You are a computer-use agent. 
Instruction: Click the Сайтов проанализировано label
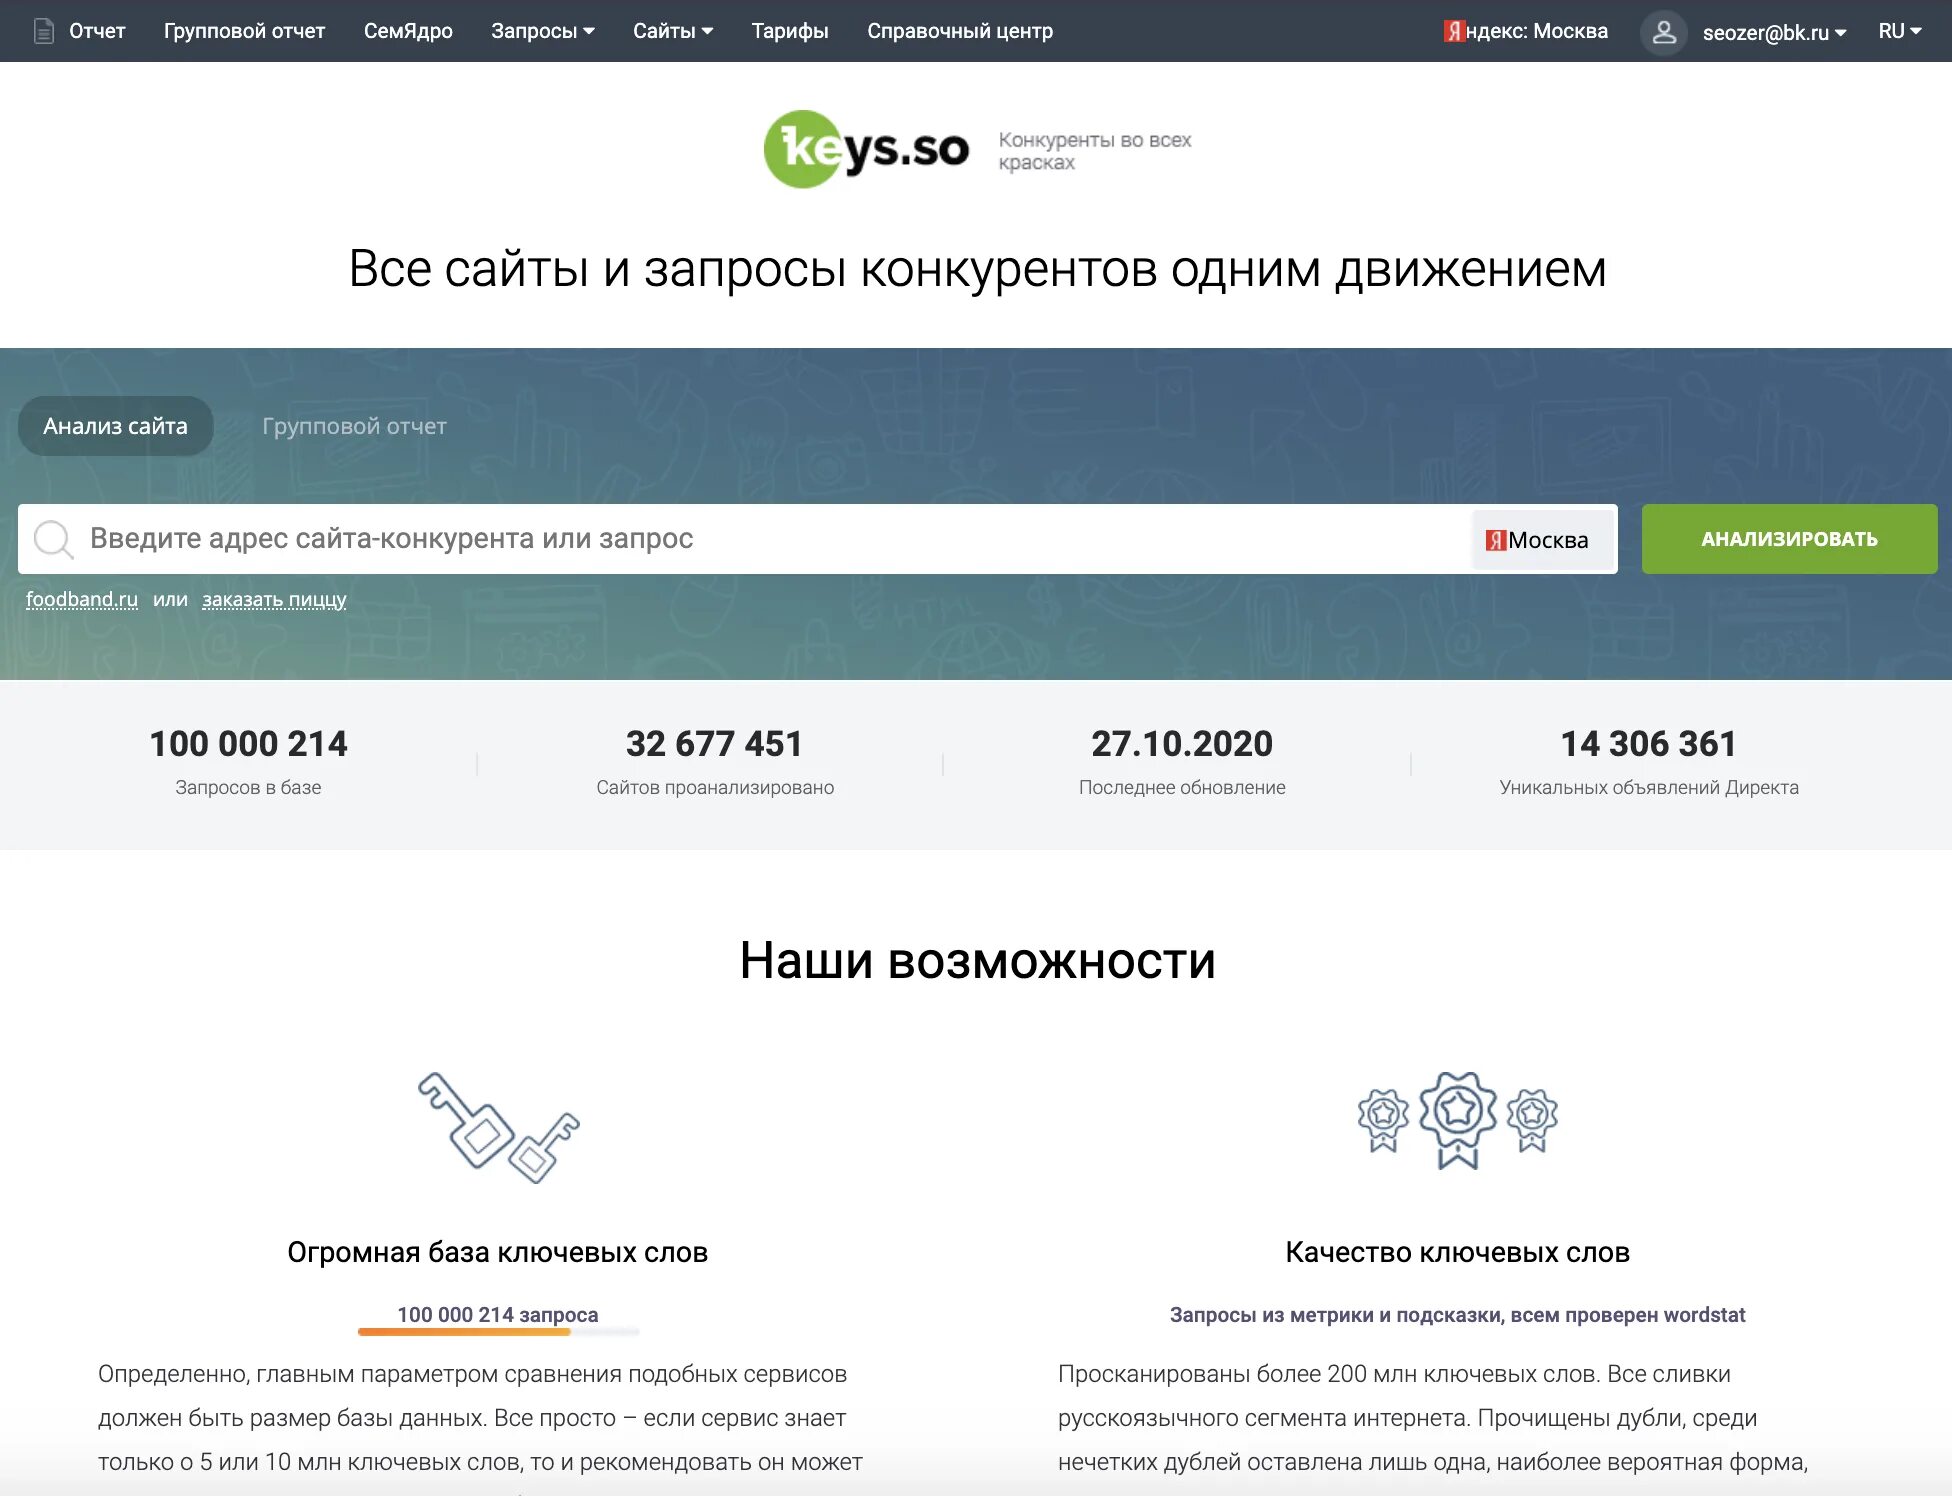pos(715,788)
